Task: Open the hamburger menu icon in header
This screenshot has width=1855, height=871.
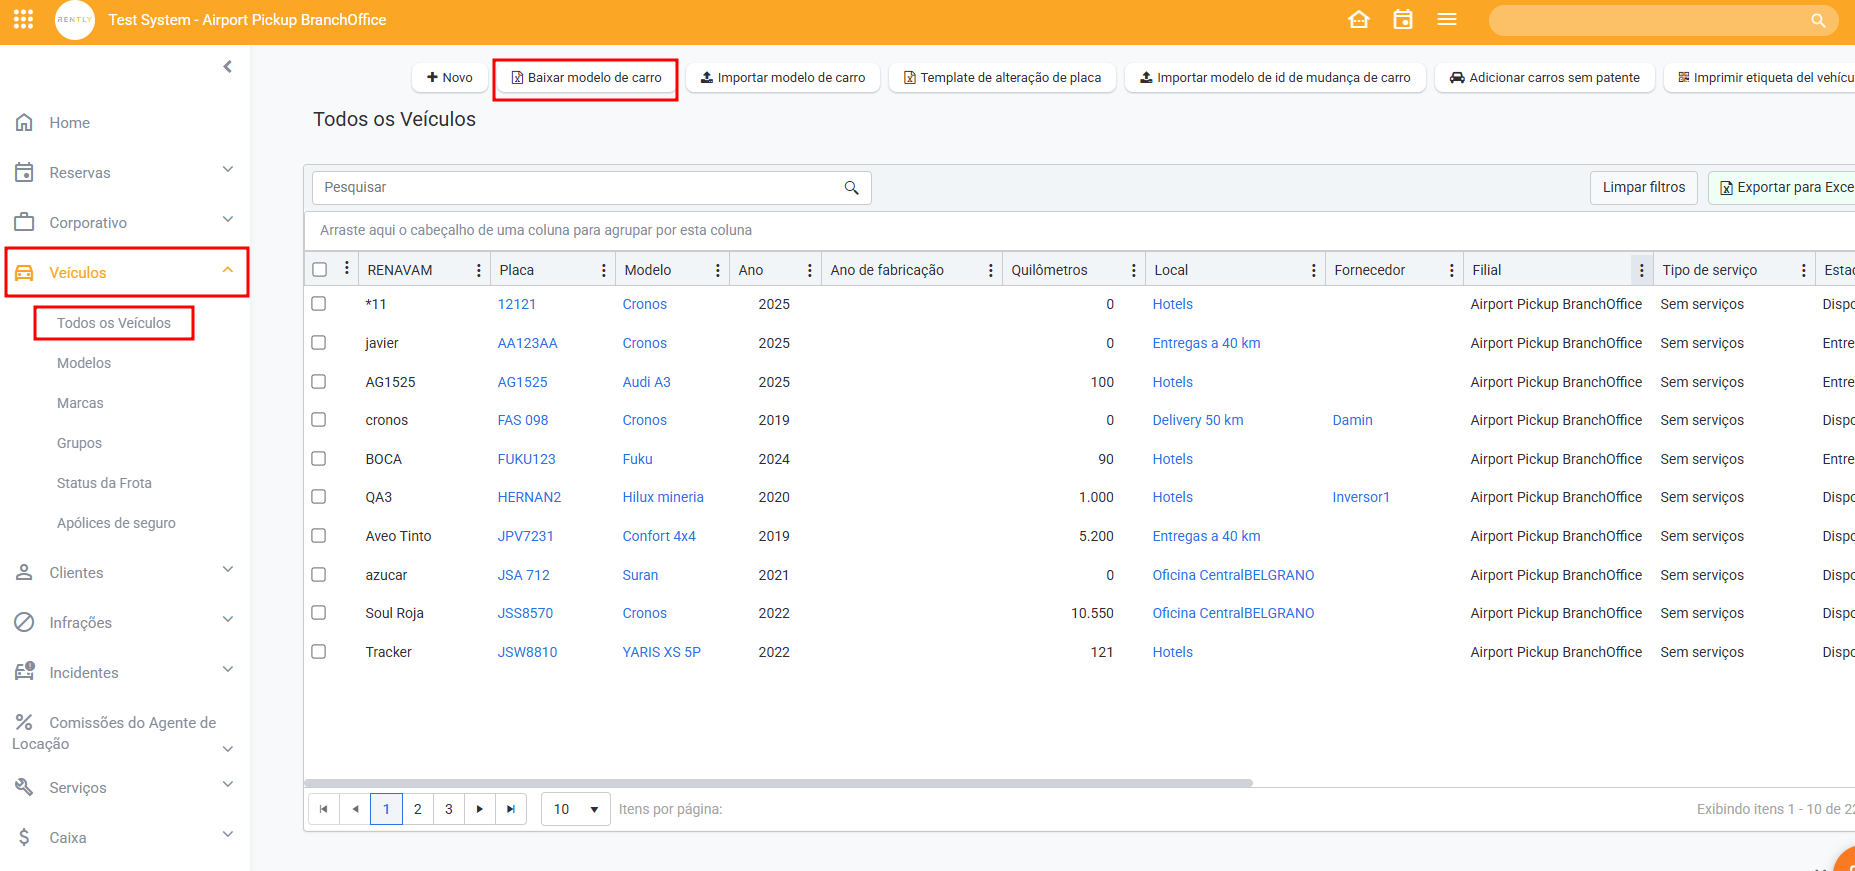Action: [1447, 19]
